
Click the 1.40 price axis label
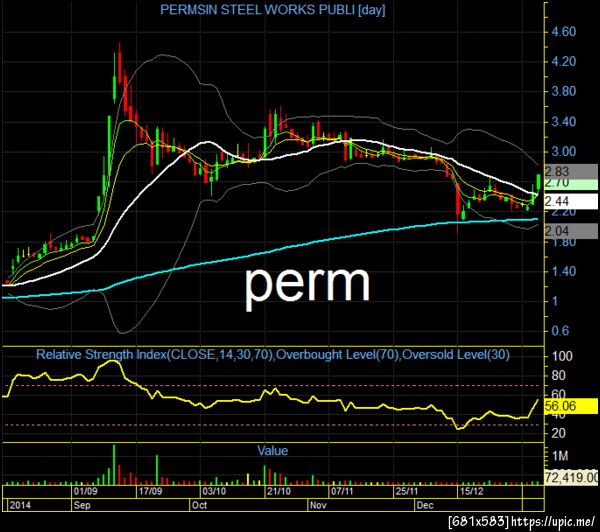click(x=563, y=272)
